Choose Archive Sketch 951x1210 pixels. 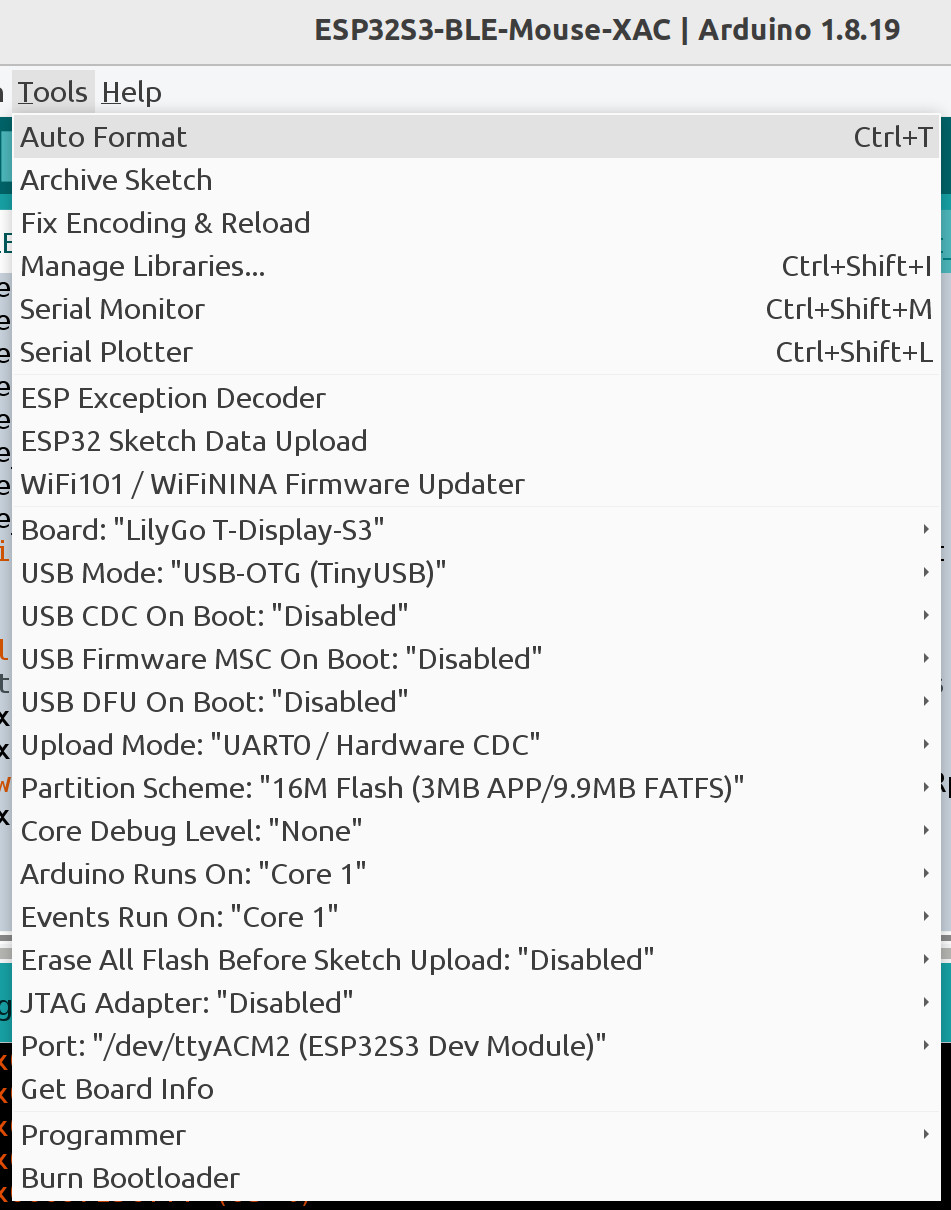(476, 180)
